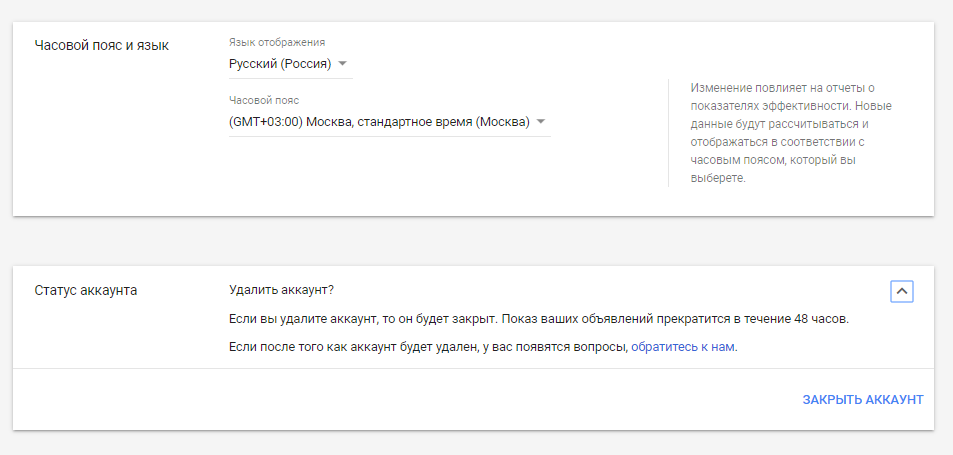Viewport: 953px width, 455px height.
Task: Click the small Часовой пояс field label
Action: pos(263,100)
